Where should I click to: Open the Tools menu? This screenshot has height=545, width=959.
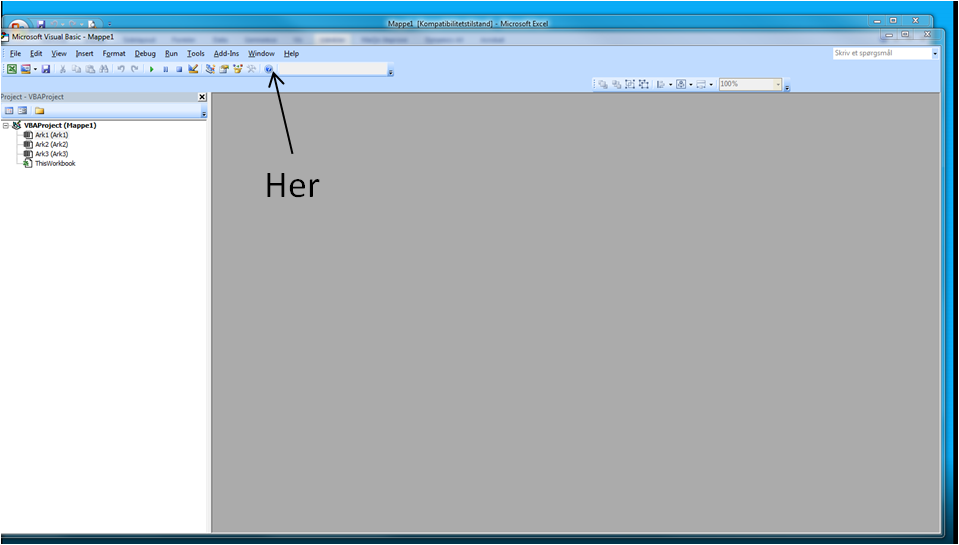click(196, 53)
